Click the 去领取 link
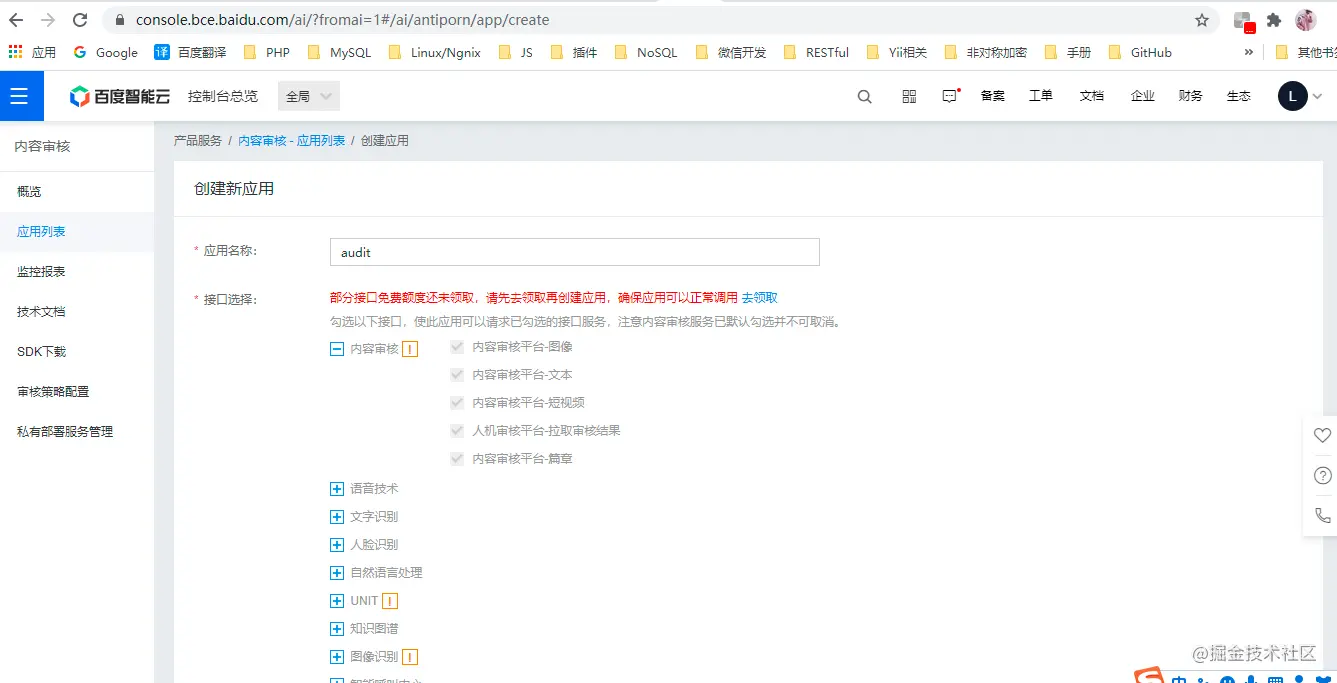This screenshot has width=1337, height=683. (759, 298)
